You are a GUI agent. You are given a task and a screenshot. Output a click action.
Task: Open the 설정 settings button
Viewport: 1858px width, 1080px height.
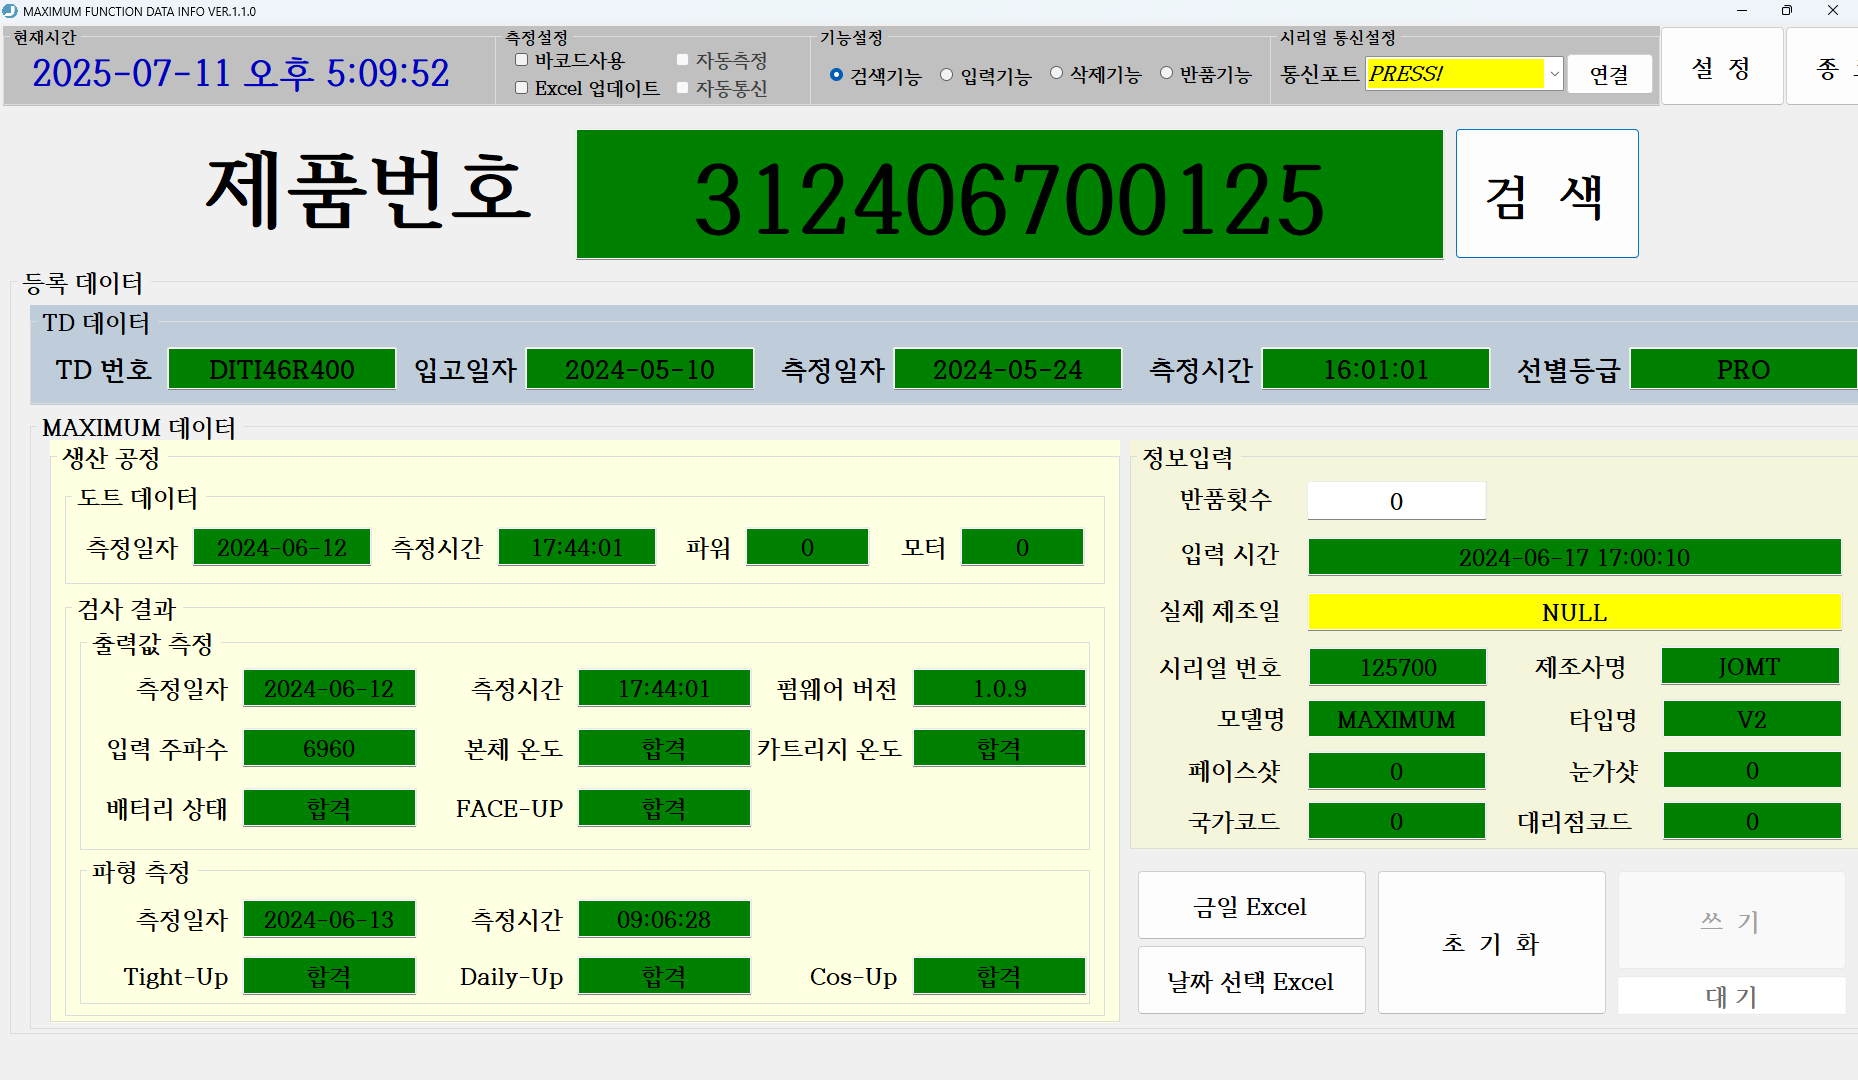tap(1721, 67)
